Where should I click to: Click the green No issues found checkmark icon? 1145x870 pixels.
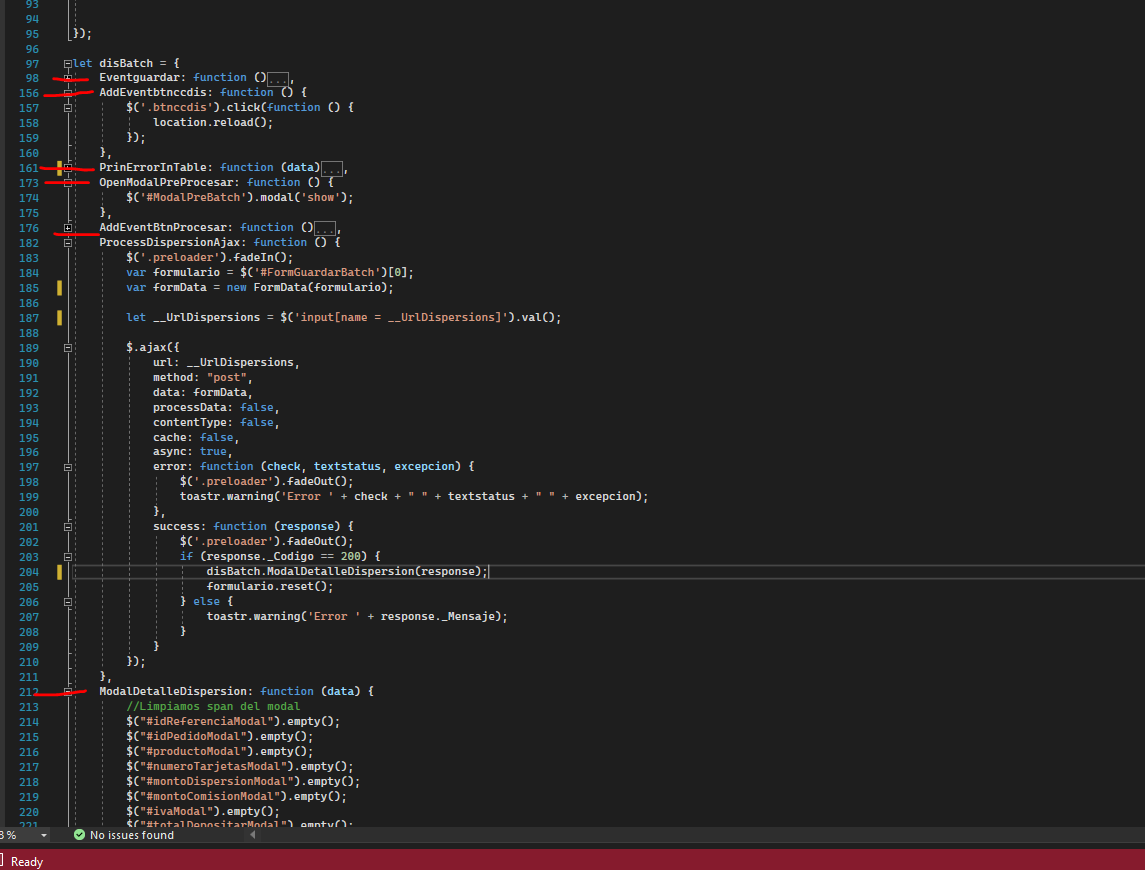(x=79, y=835)
